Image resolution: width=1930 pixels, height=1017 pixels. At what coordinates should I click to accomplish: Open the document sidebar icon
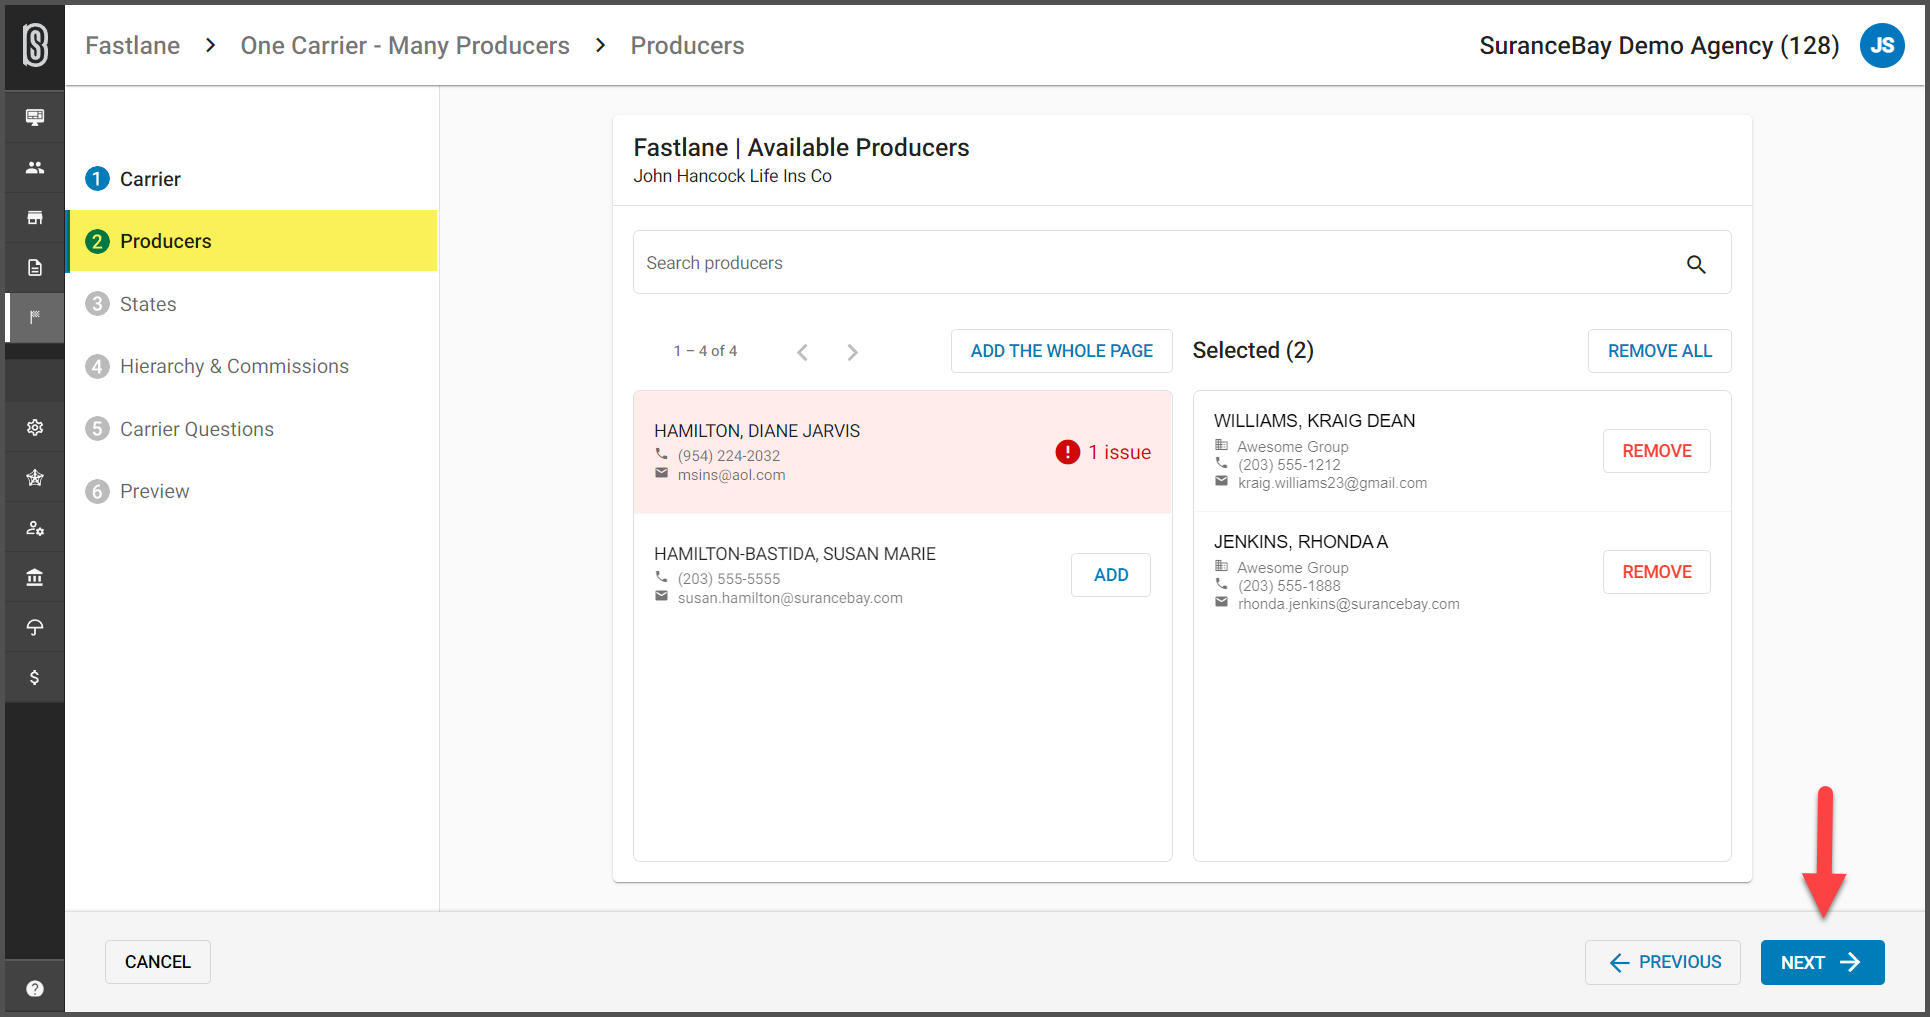pos(35,267)
